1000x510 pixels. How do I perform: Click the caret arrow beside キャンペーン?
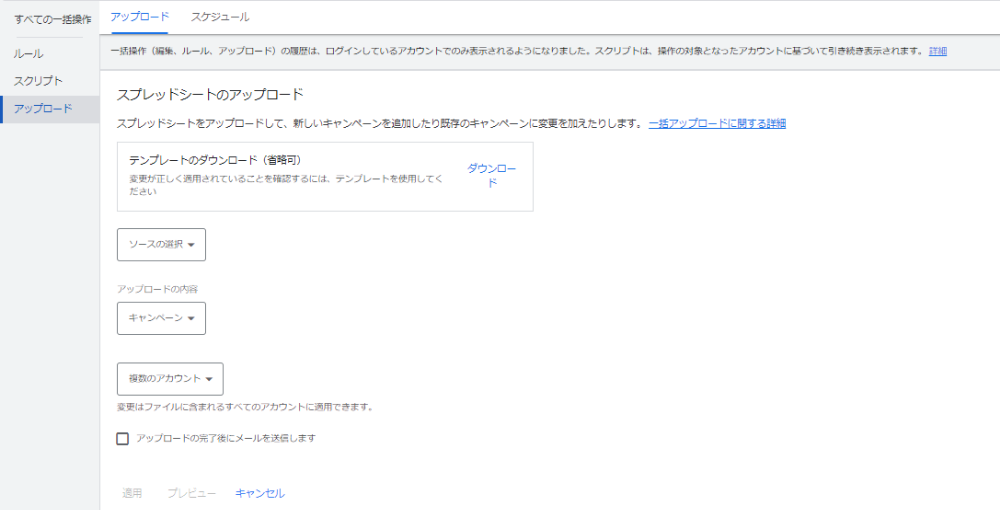[191, 319]
